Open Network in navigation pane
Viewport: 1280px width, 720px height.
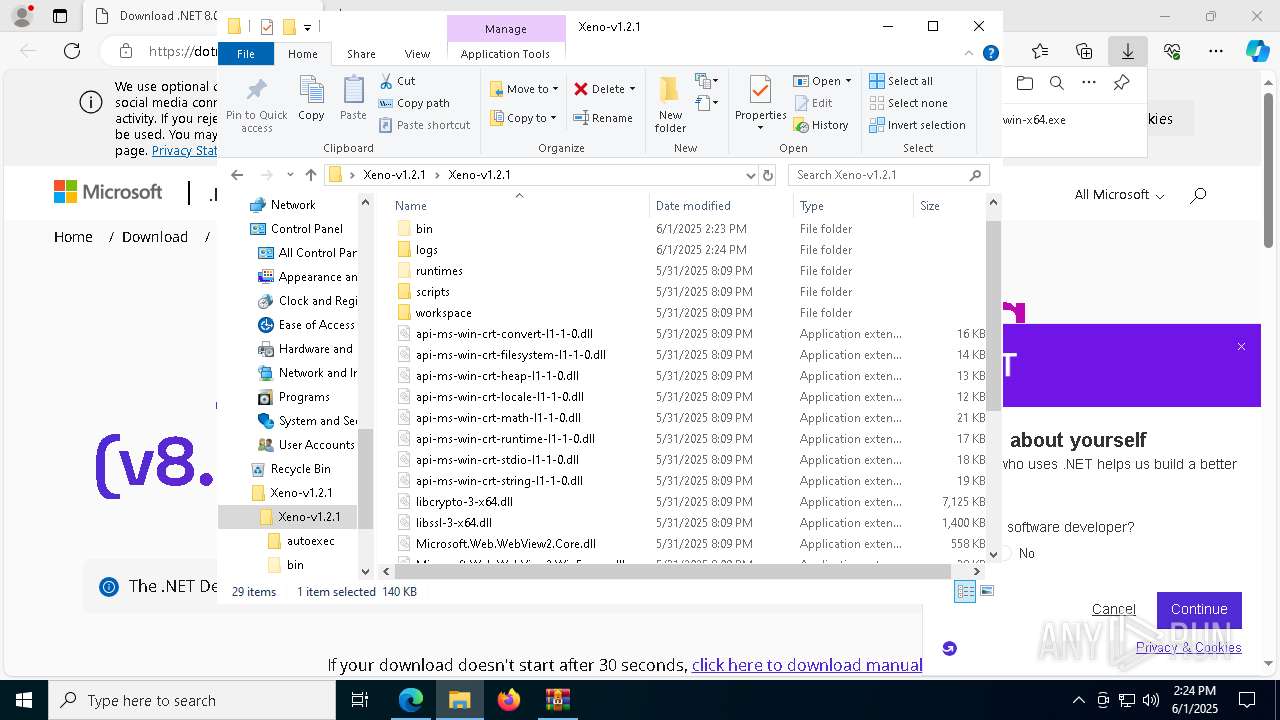click(292, 205)
